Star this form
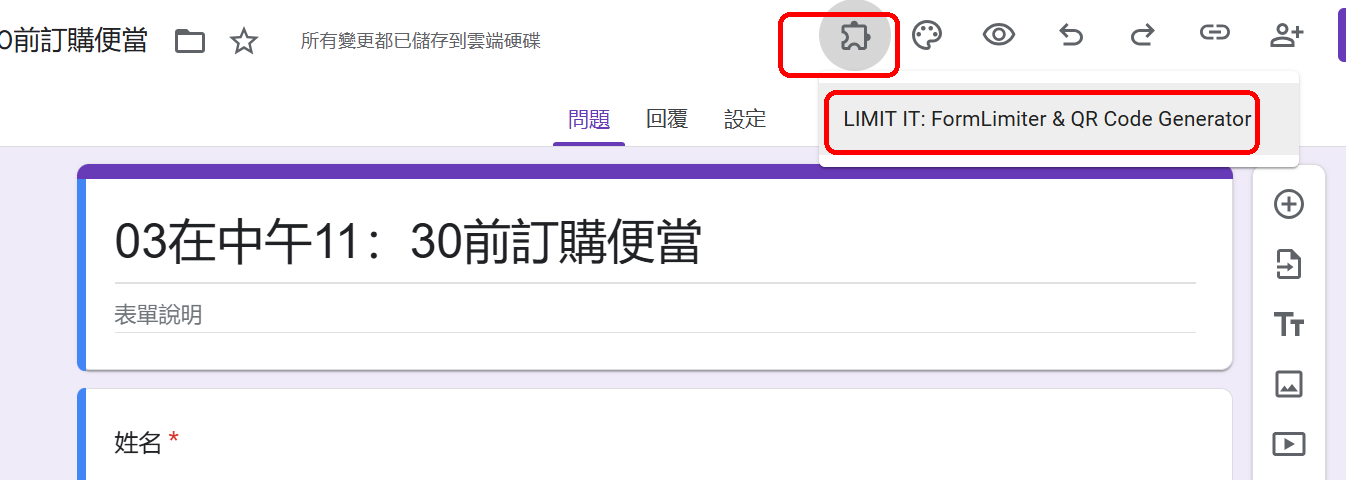1346x480 pixels. click(244, 41)
